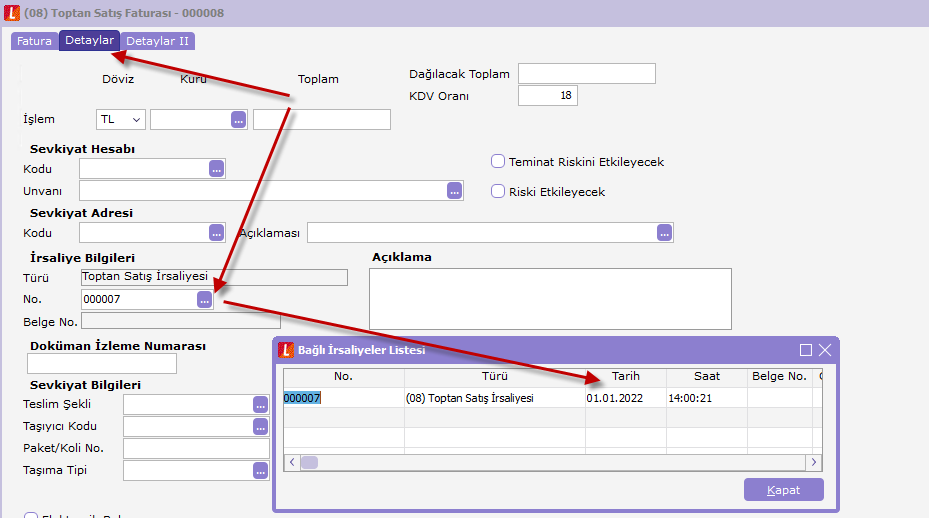
Task: Enable Teminat Riskini Etkileyecek checkbox
Action: click(498, 162)
